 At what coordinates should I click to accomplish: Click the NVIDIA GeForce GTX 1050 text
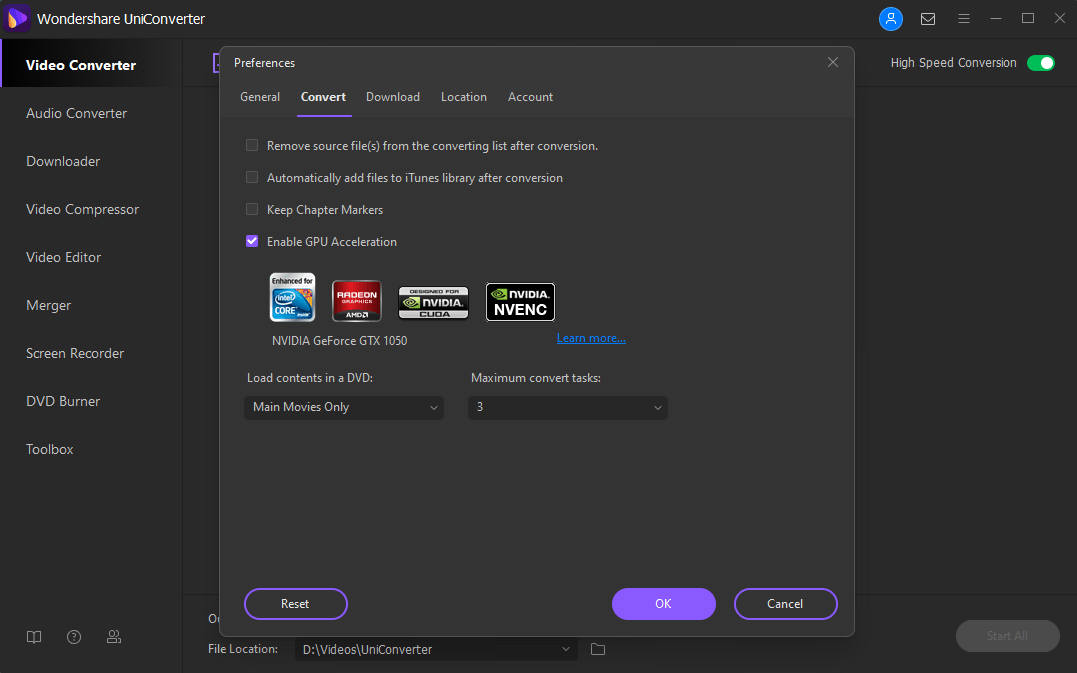pyautogui.click(x=339, y=341)
